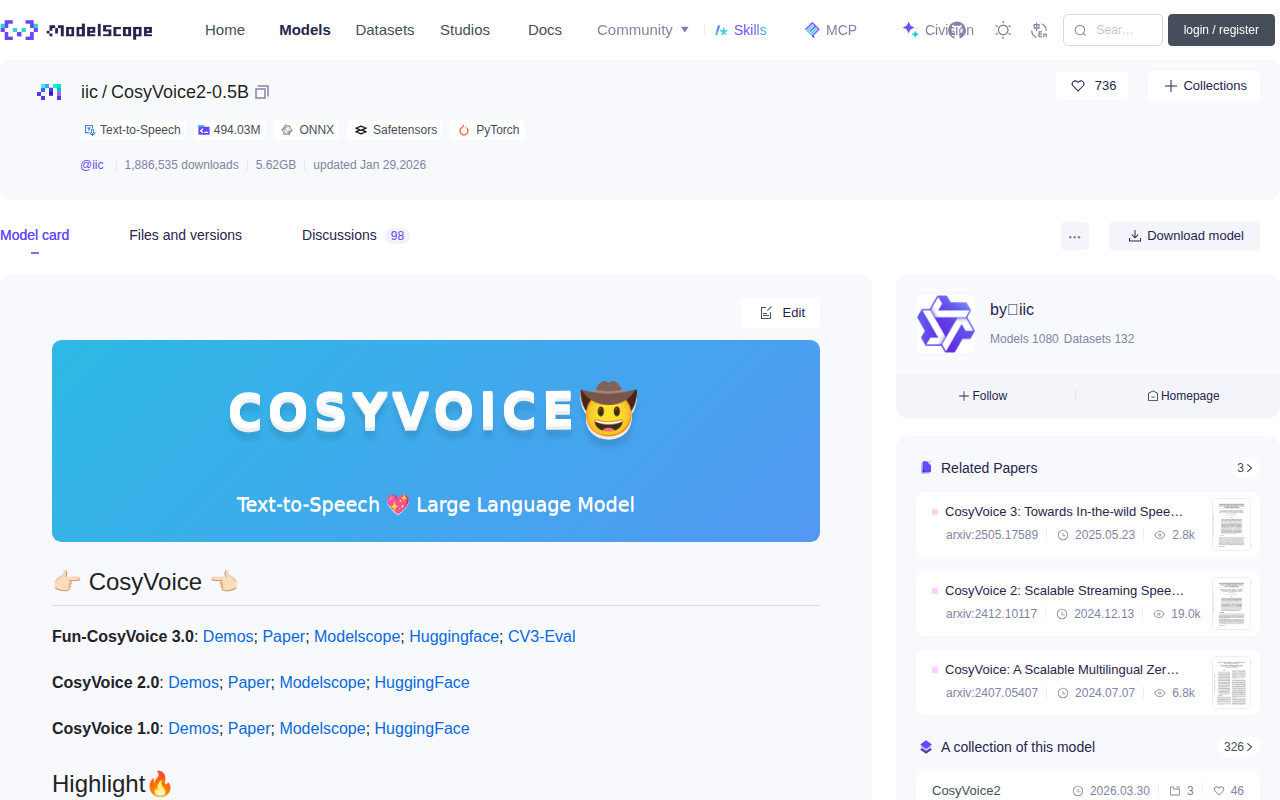The width and height of the screenshot is (1280, 800).
Task: Switch language with the translate icon
Action: 1039,30
